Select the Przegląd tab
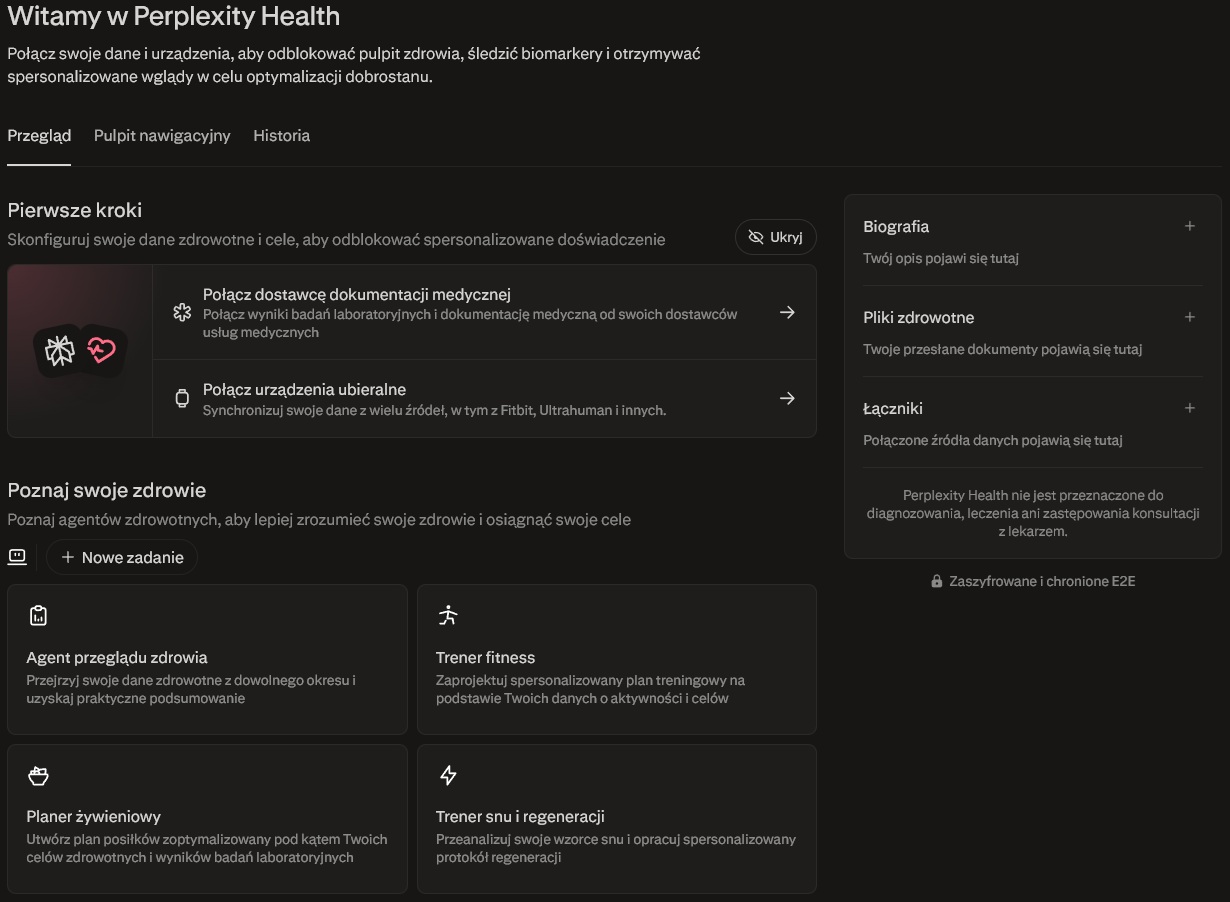 pyautogui.click(x=39, y=136)
